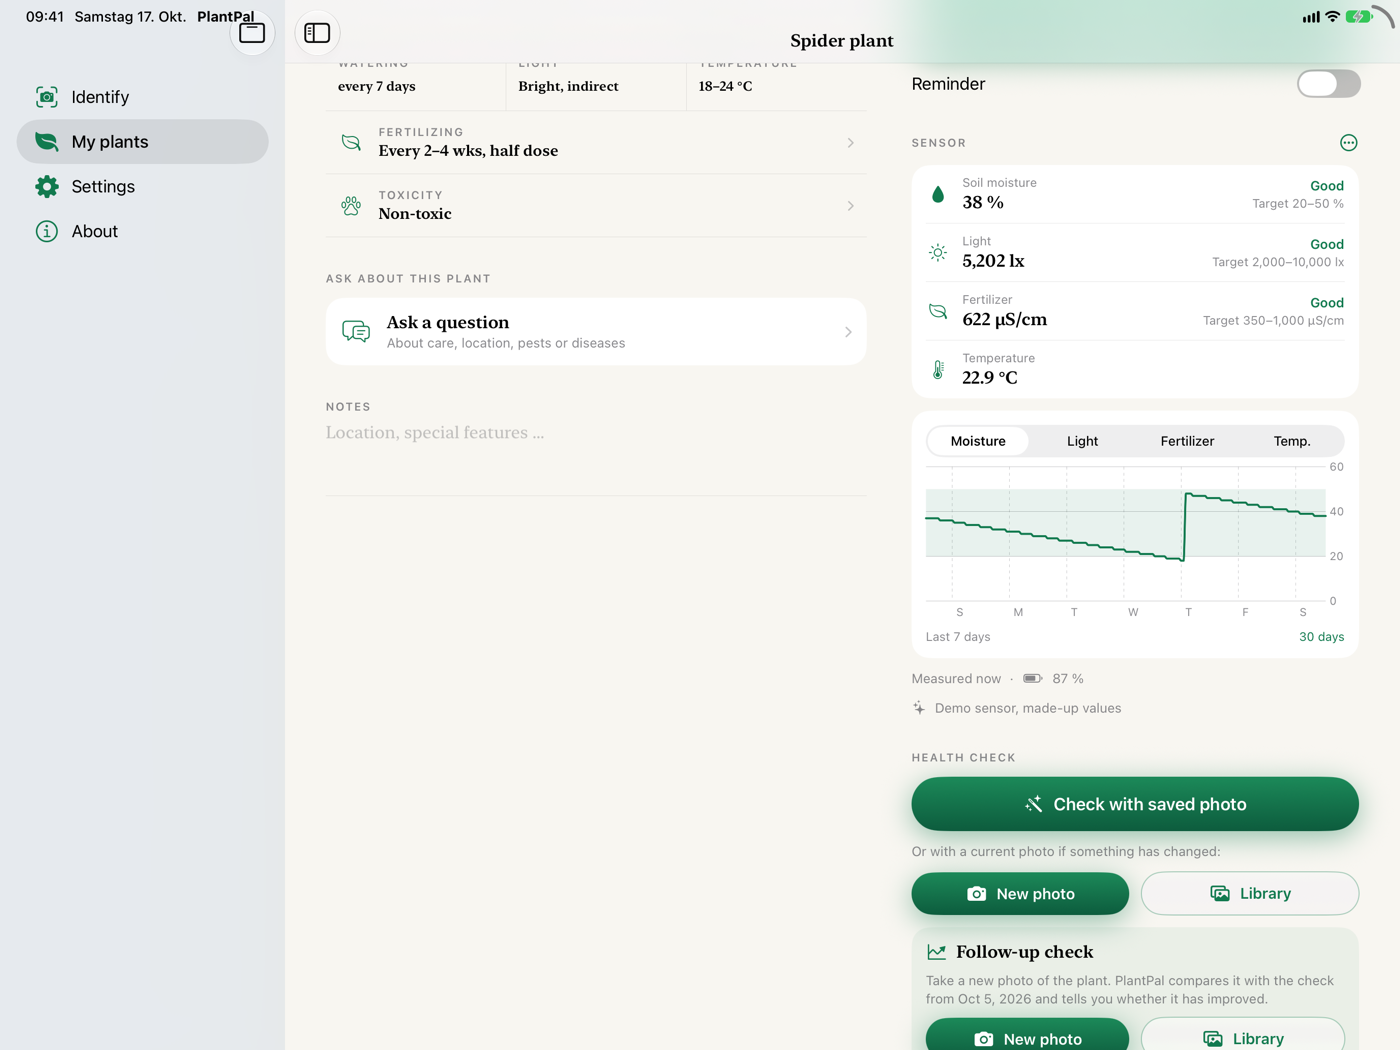Click the Spider plant title
Screen dimensions: 1400x1050
842,41
